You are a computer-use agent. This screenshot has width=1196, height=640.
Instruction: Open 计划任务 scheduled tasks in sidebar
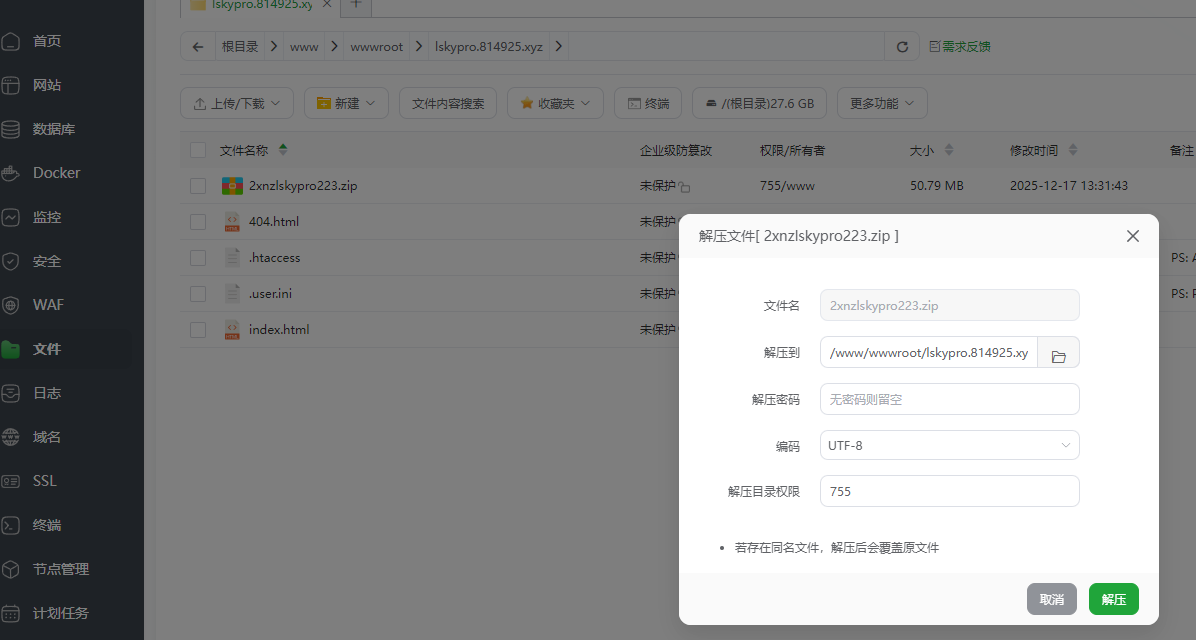point(60,612)
